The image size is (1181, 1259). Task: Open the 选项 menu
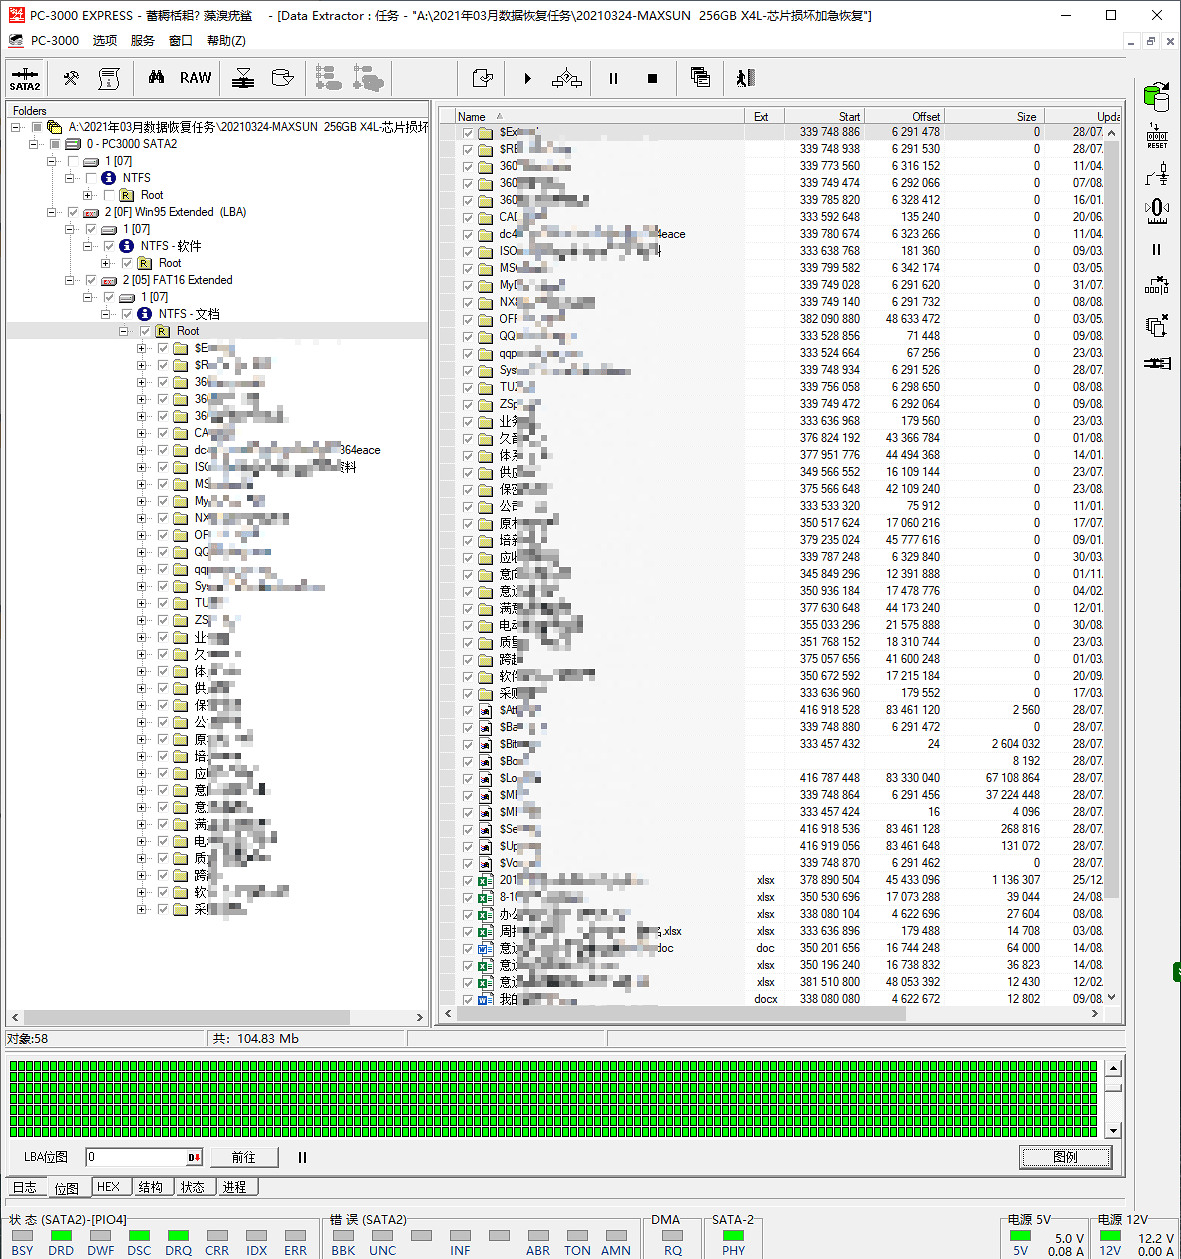(x=105, y=41)
